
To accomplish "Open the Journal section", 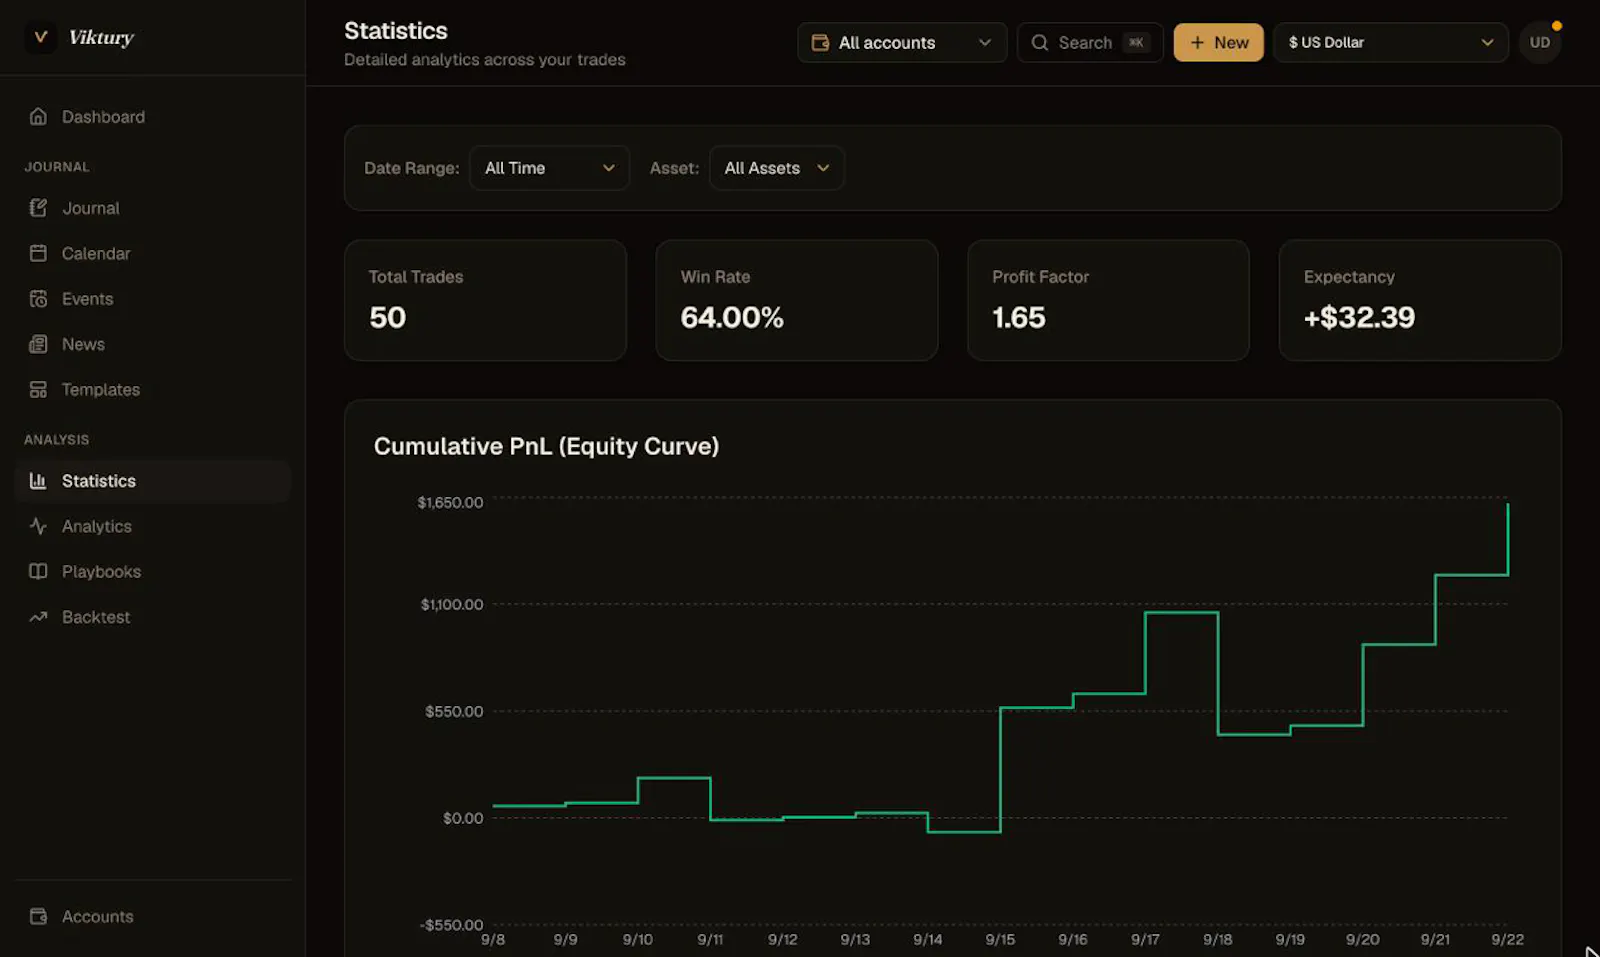I will coord(153,208).
